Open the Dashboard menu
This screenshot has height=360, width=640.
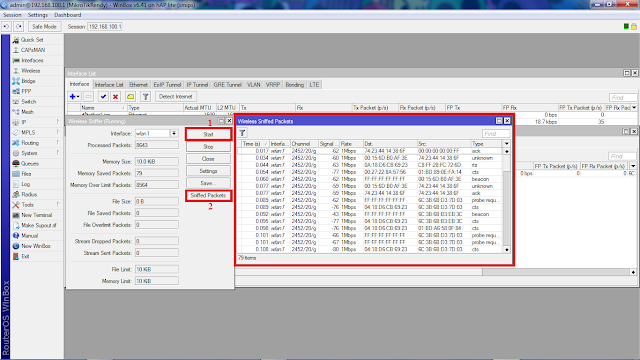(x=68, y=15)
